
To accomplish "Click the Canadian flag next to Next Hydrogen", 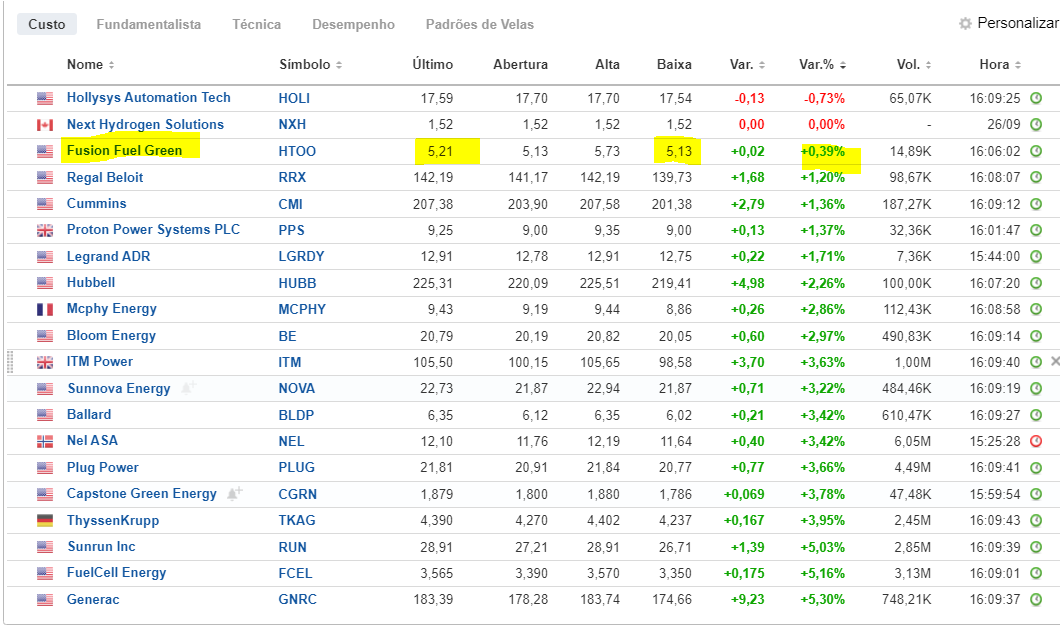I will click(x=45, y=125).
